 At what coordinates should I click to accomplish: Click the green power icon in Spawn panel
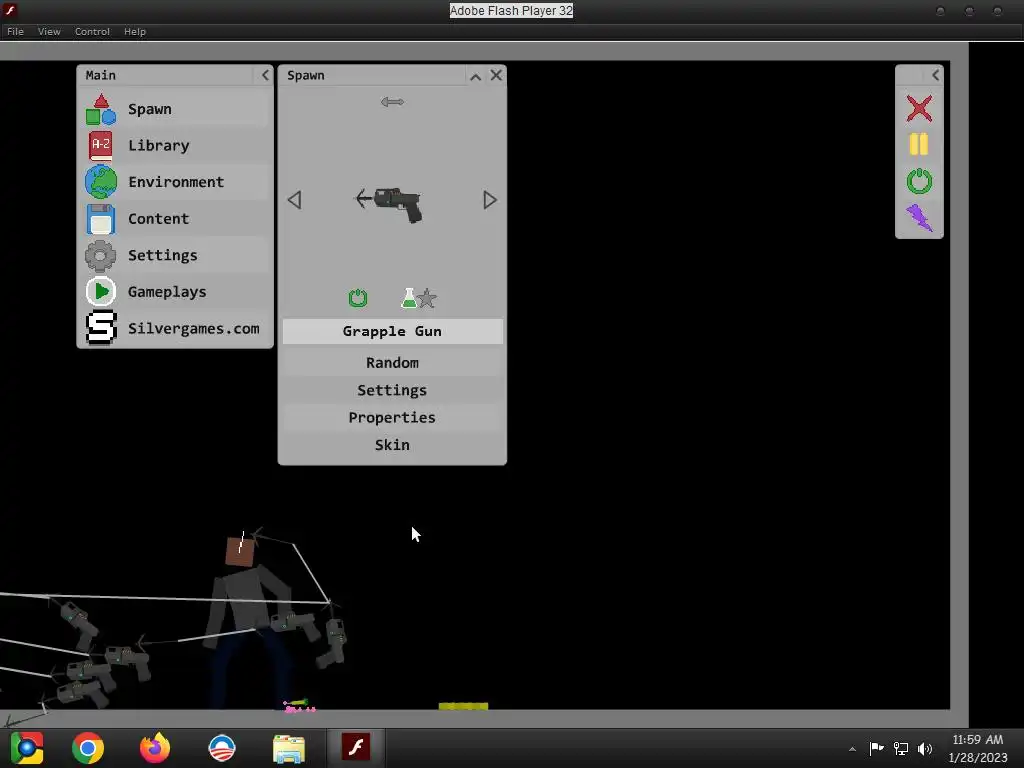tap(358, 298)
